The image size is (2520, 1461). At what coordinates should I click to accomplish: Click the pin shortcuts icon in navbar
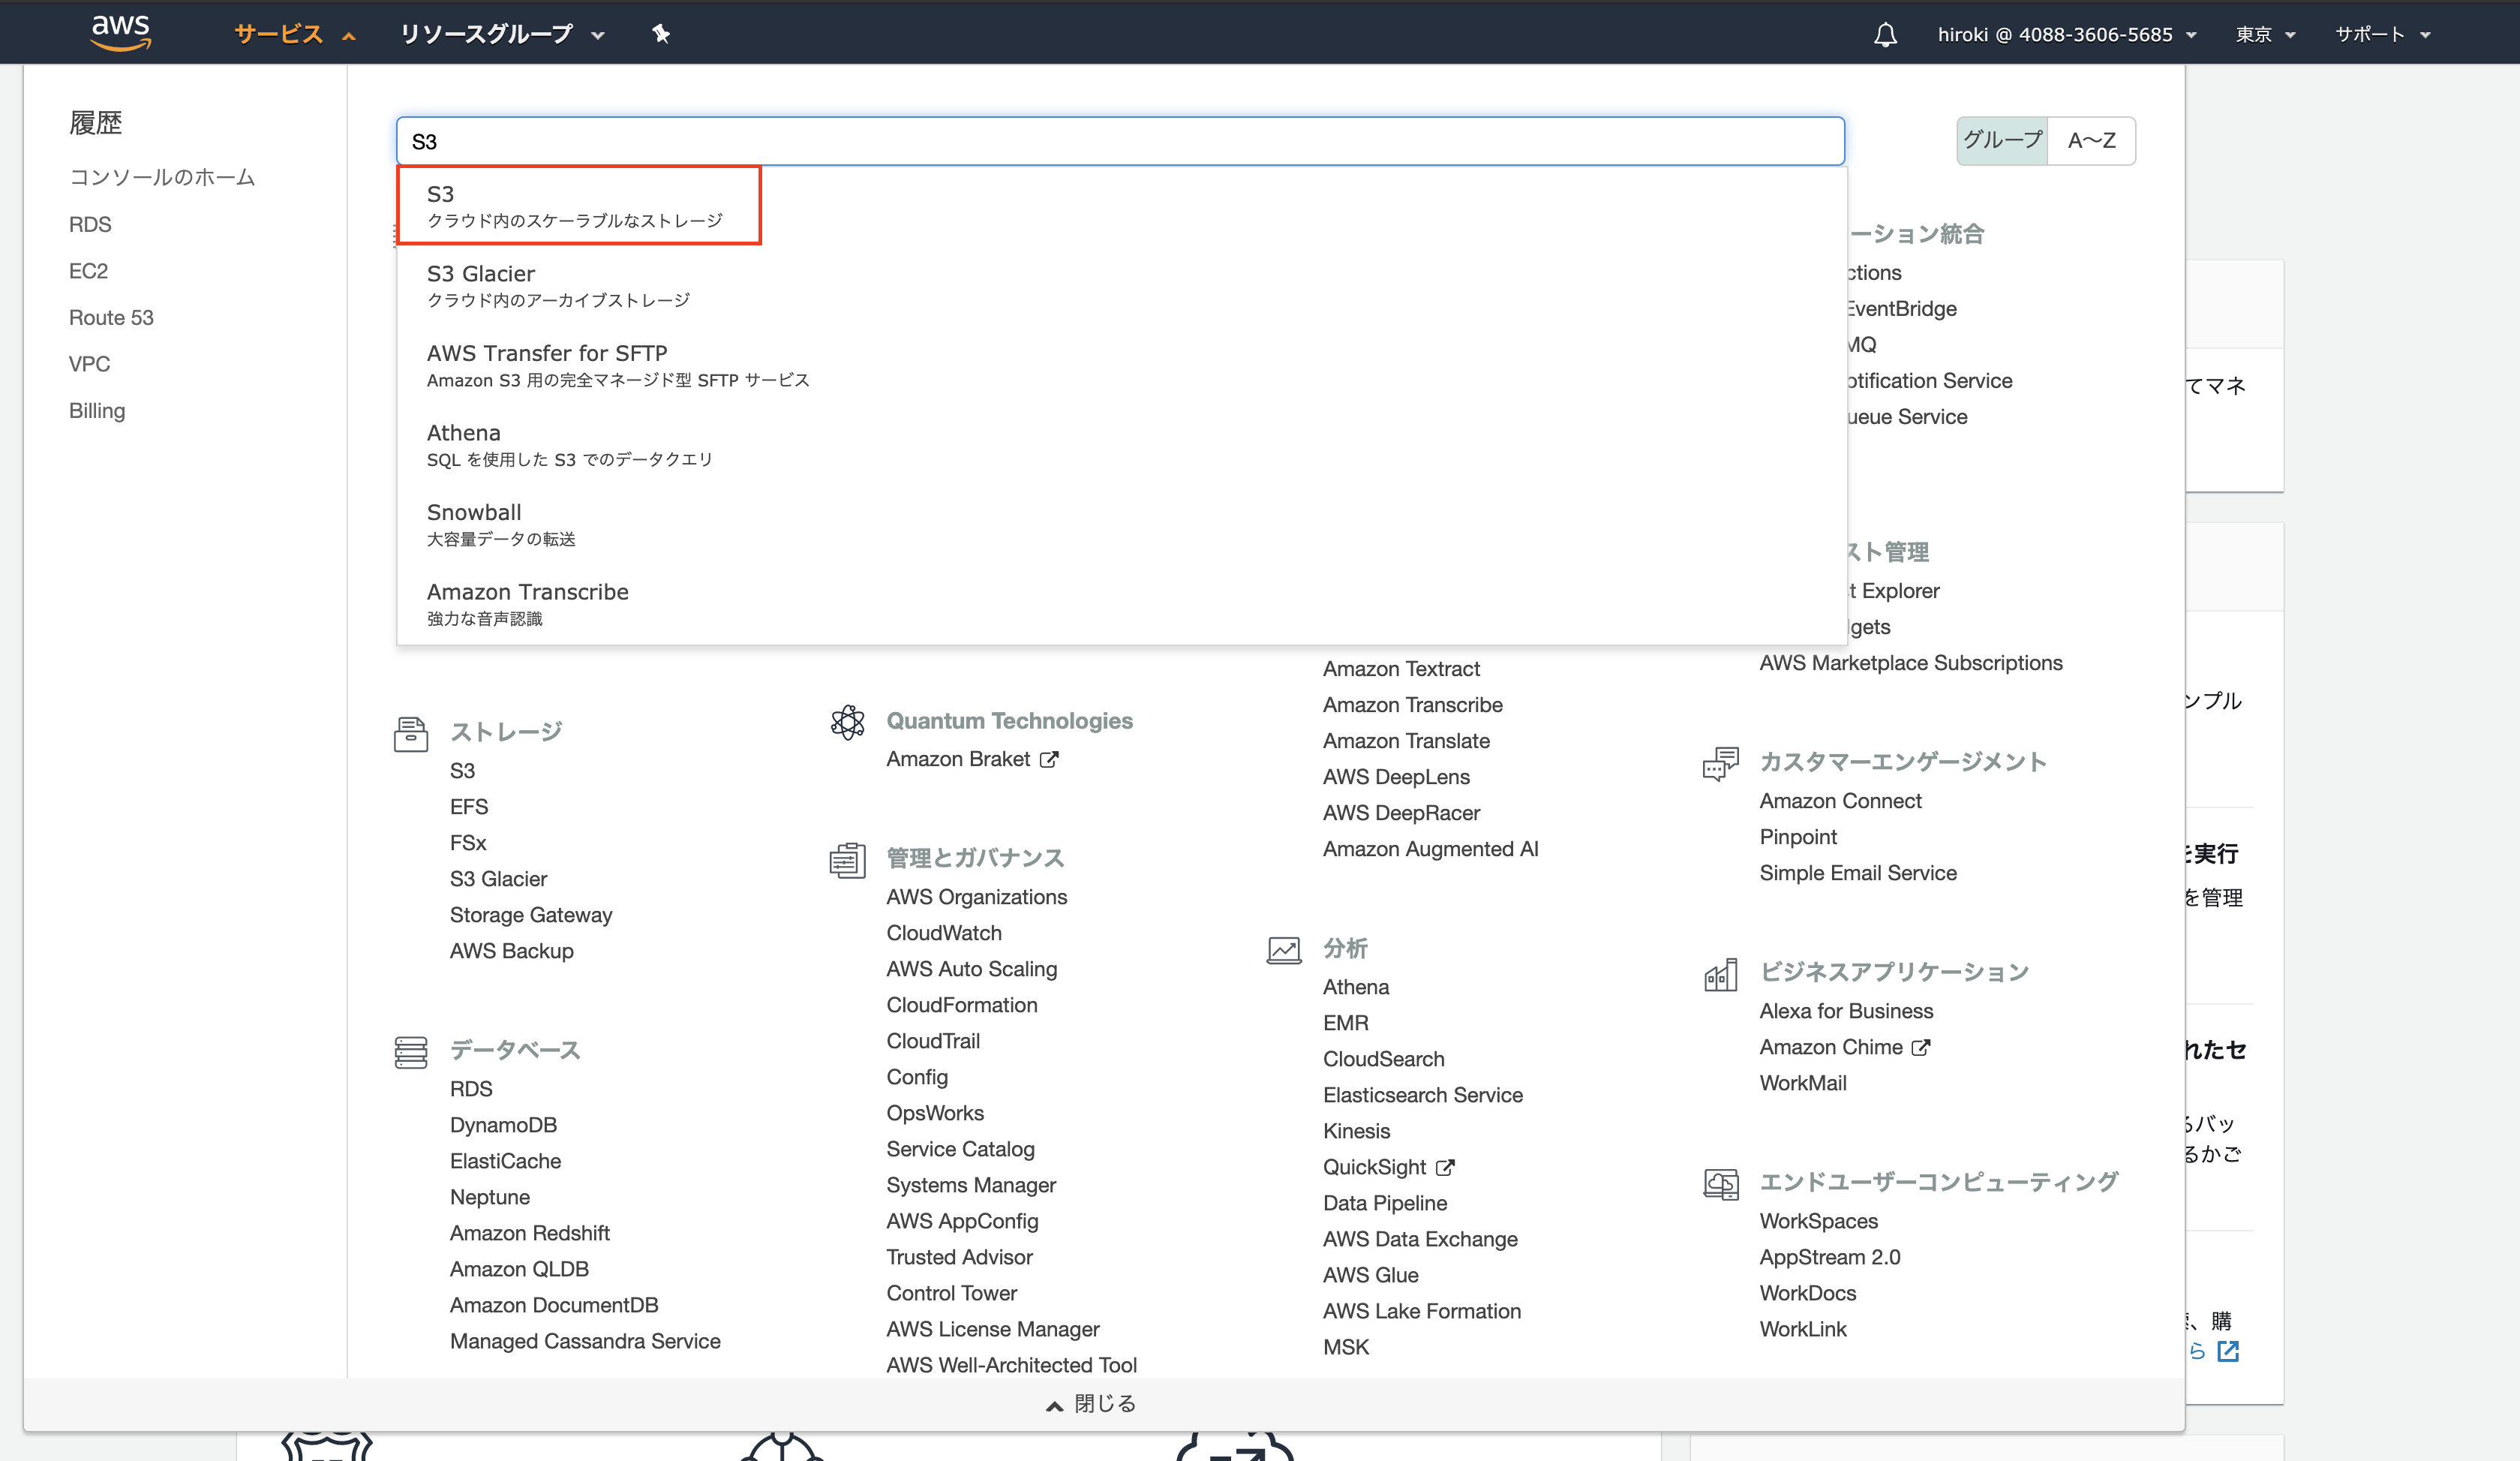pos(661,34)
